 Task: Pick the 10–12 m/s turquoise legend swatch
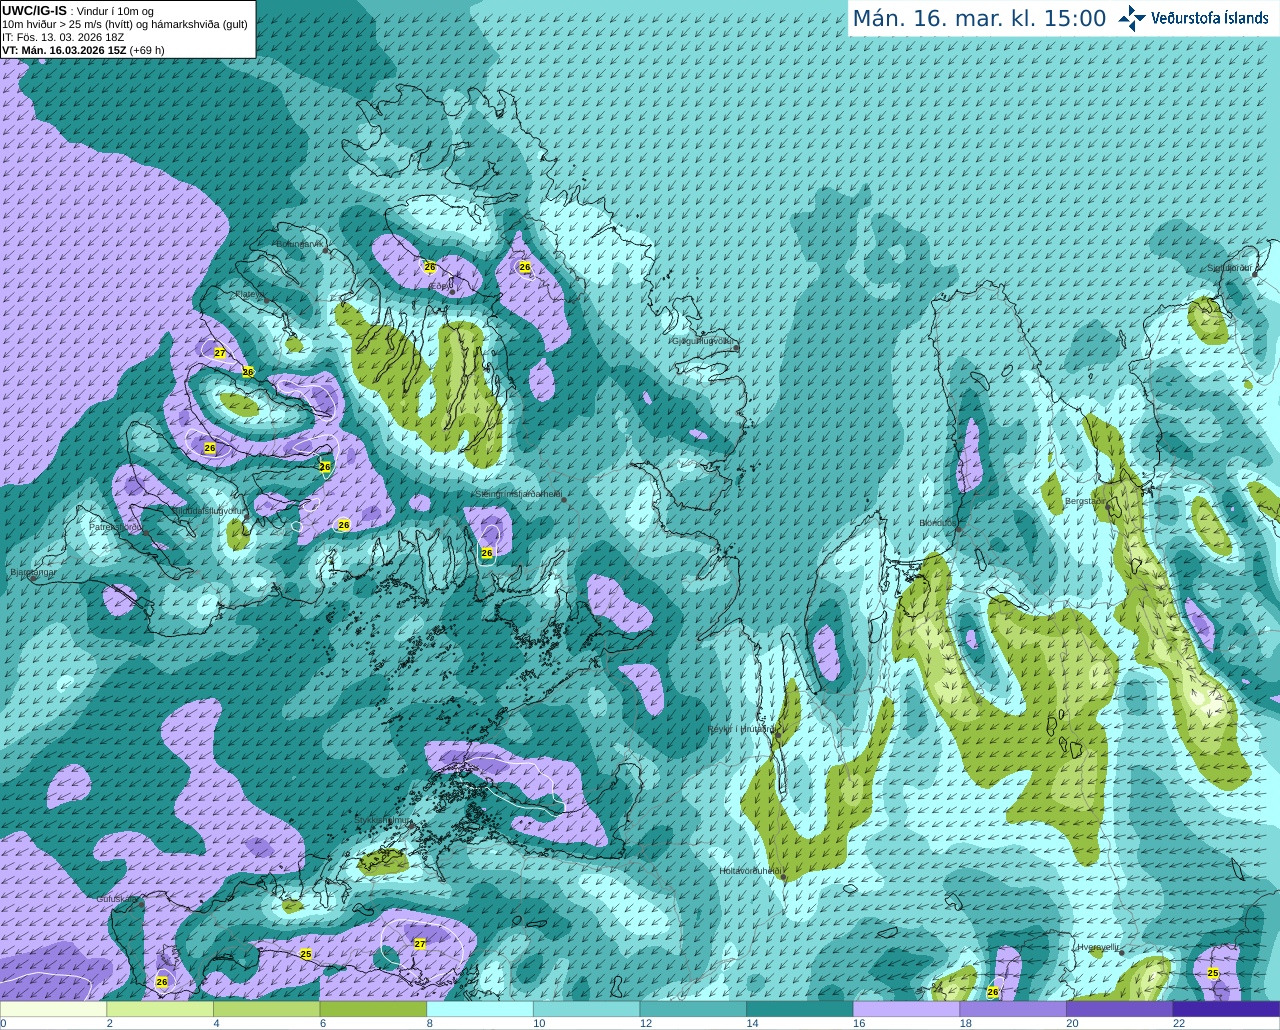point(586,1009)
